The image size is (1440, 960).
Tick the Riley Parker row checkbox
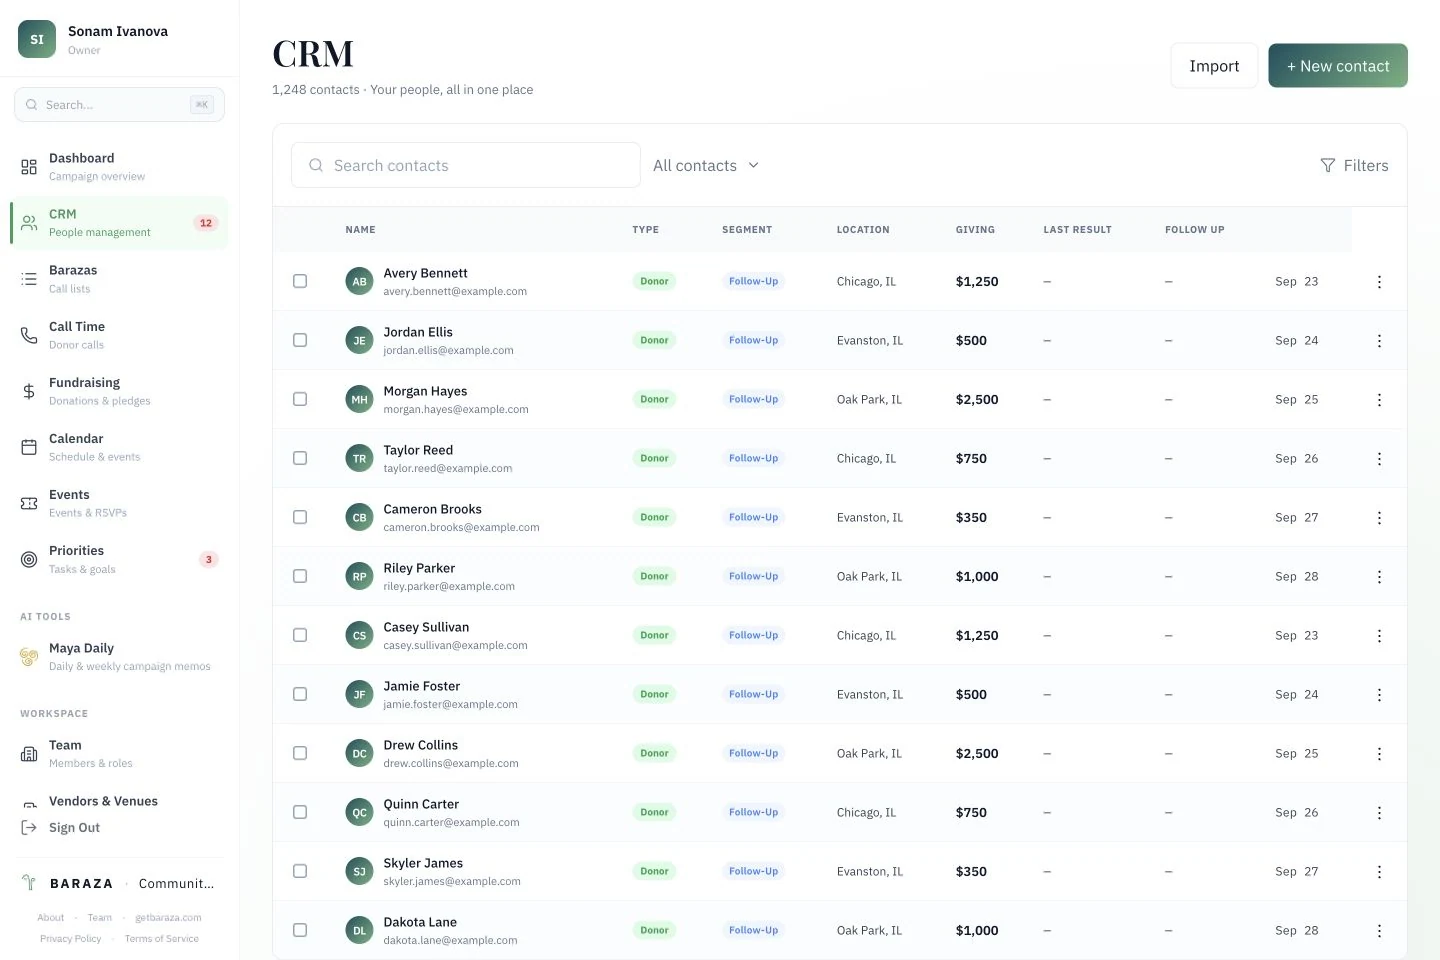[300, 576]
